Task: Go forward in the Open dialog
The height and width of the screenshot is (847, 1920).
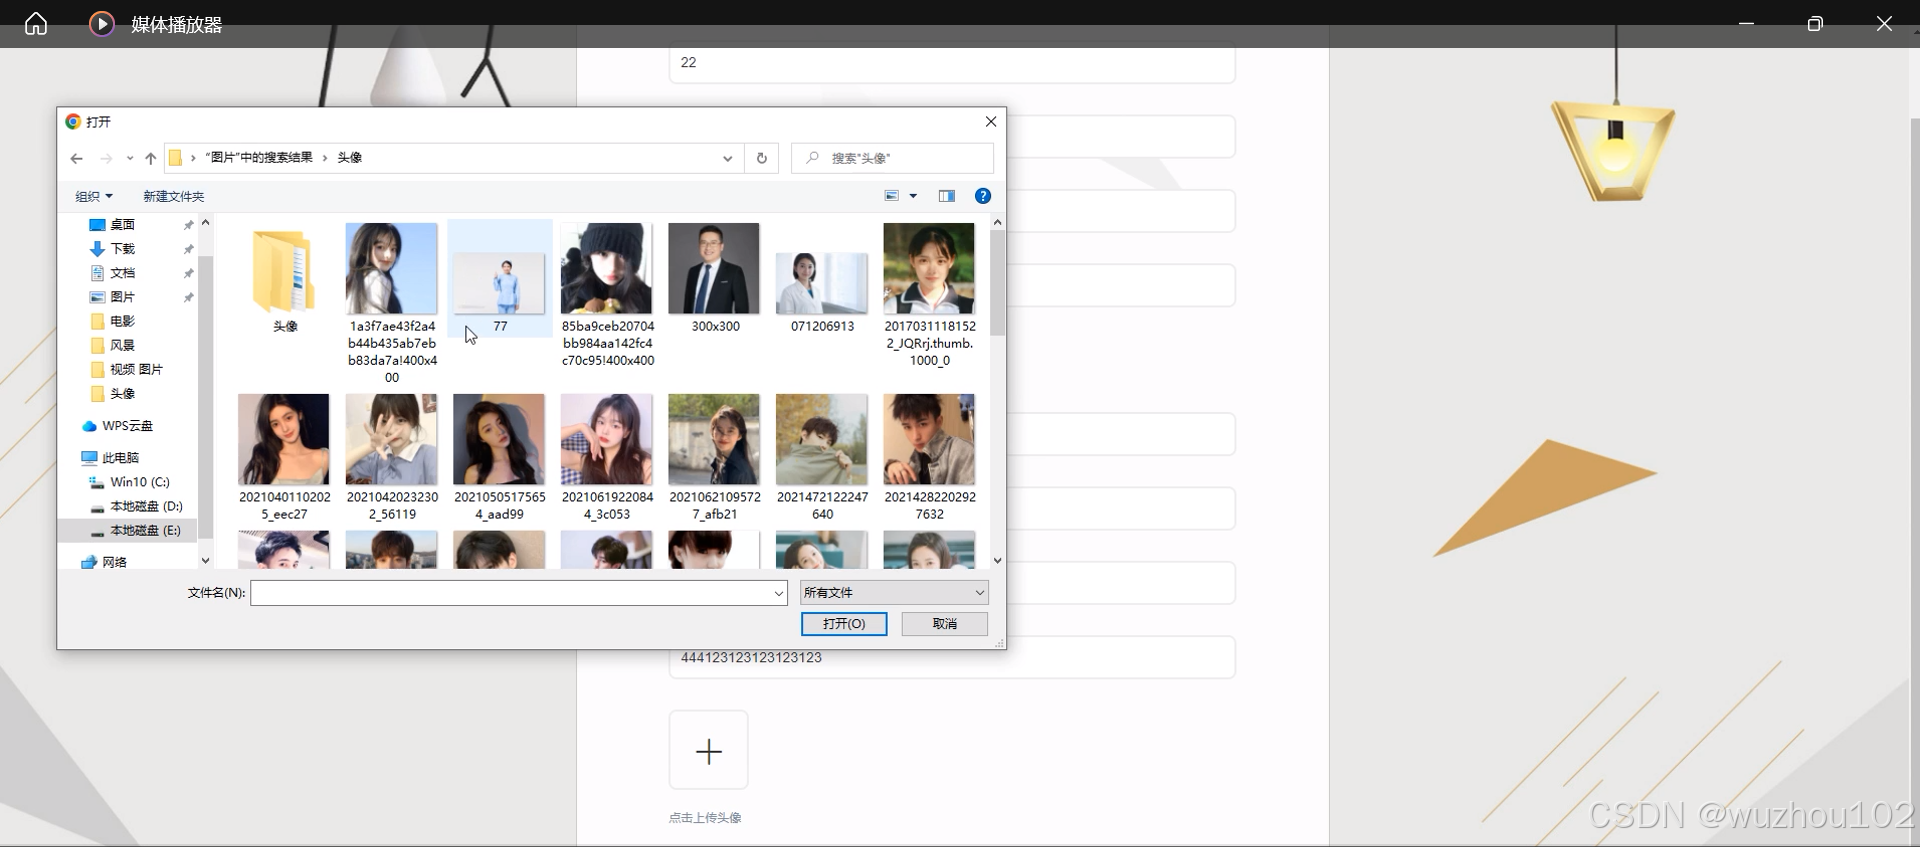Action: [106, 158]
